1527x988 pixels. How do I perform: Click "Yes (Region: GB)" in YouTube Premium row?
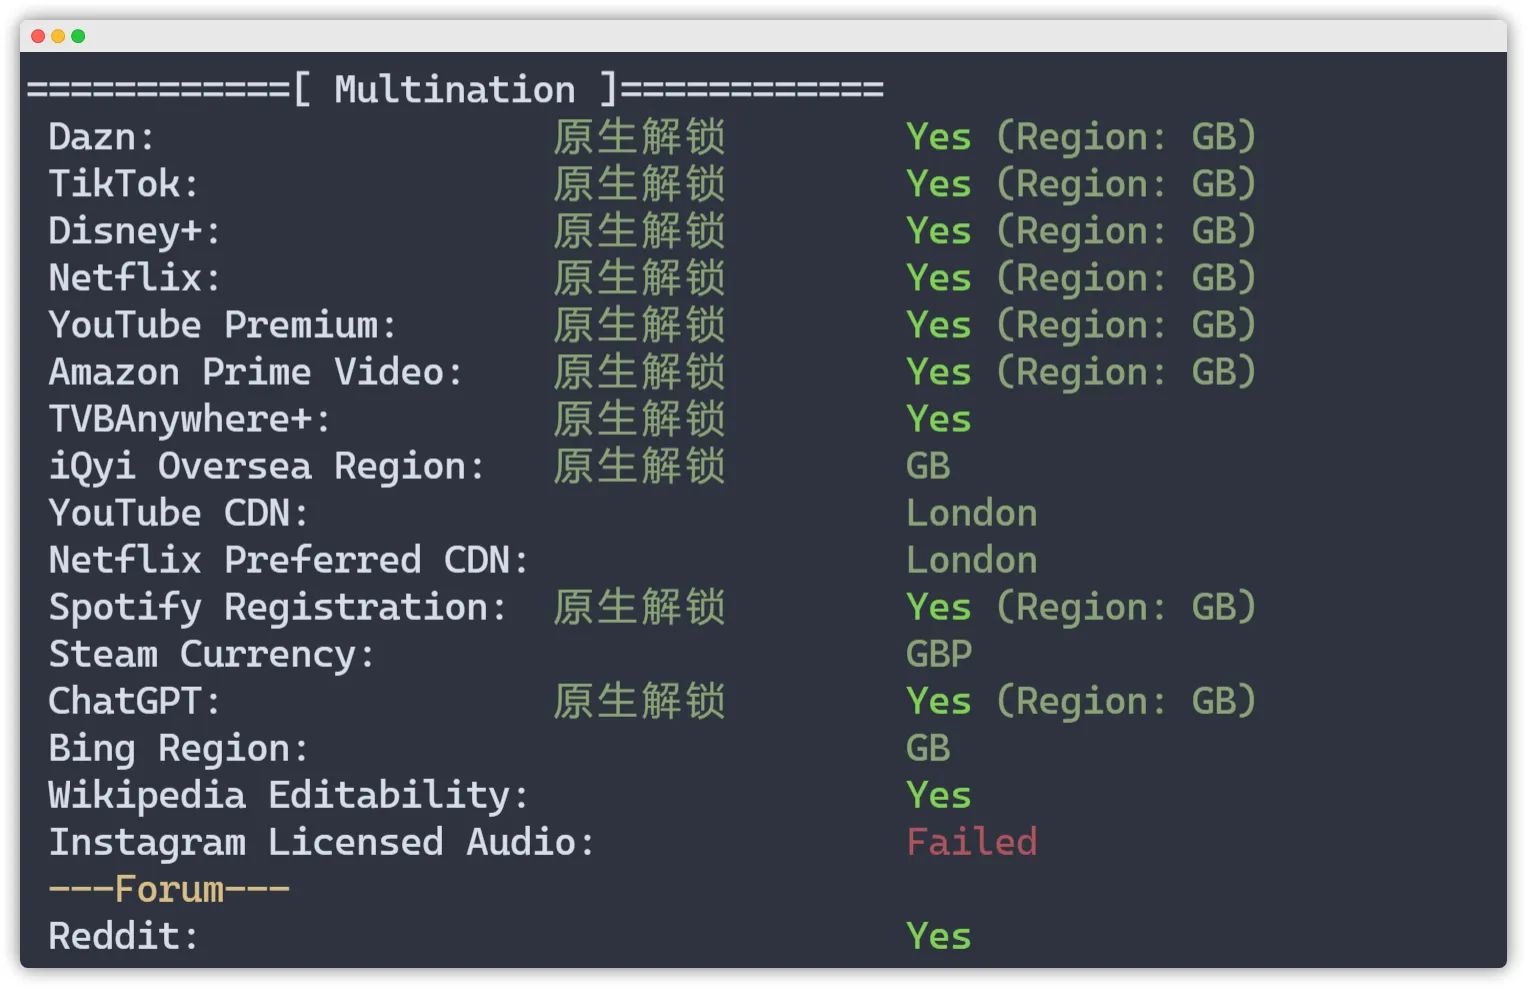(x=1081, y=325)
